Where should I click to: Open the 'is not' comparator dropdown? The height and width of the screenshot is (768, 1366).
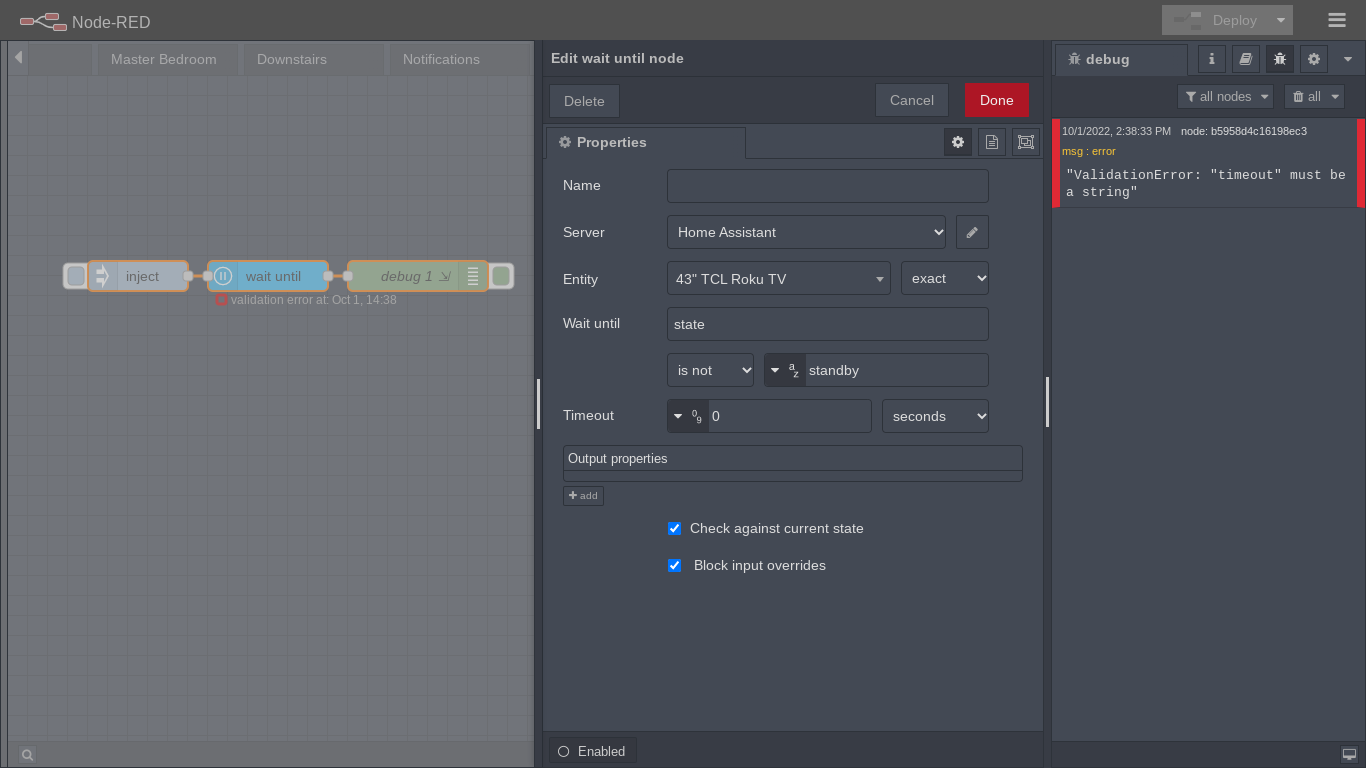coord(710,369)
